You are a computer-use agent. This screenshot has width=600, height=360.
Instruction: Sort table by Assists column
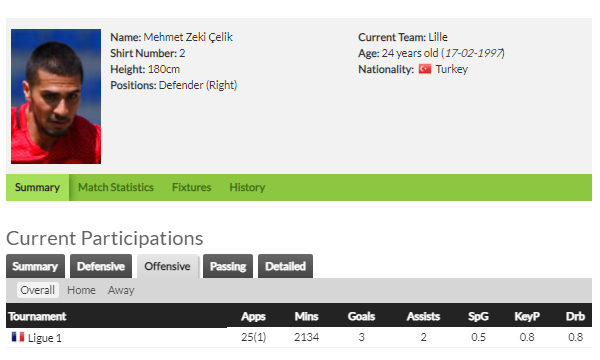pyautogui.click(x=423, y=316)
